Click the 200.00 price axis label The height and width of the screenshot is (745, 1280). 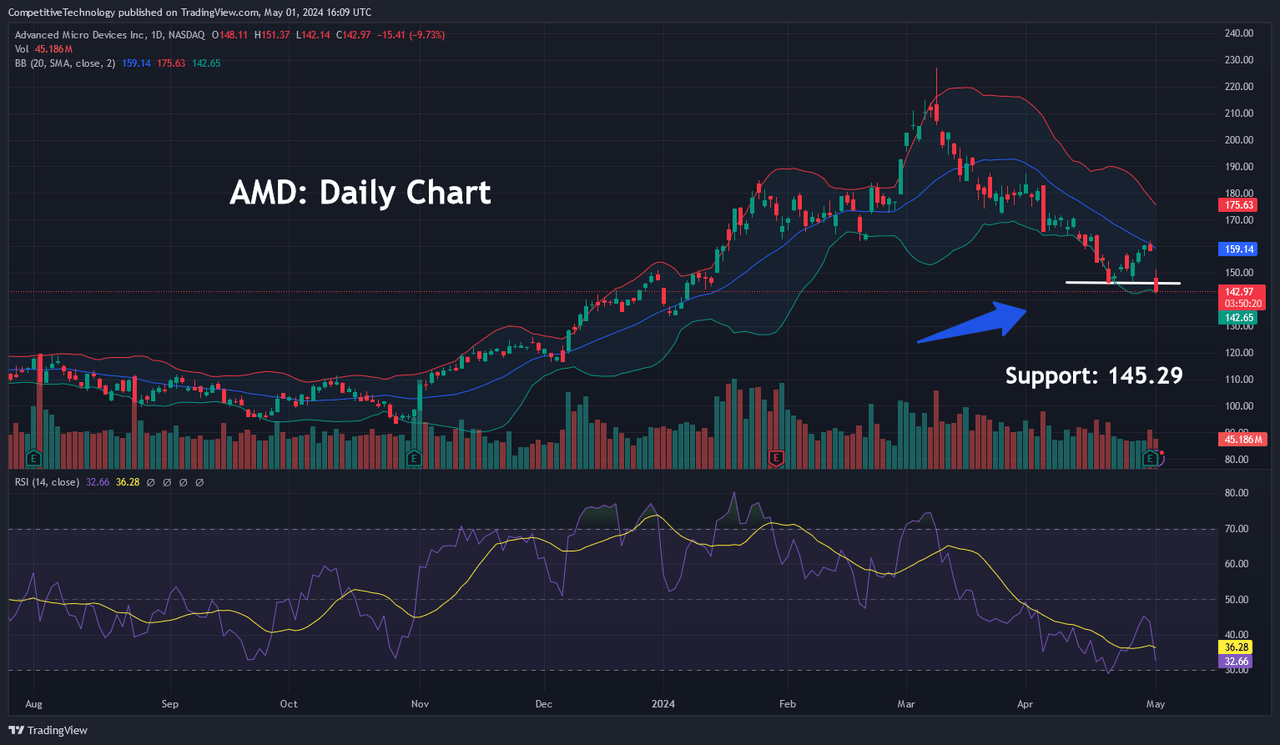coord(1238,140)
